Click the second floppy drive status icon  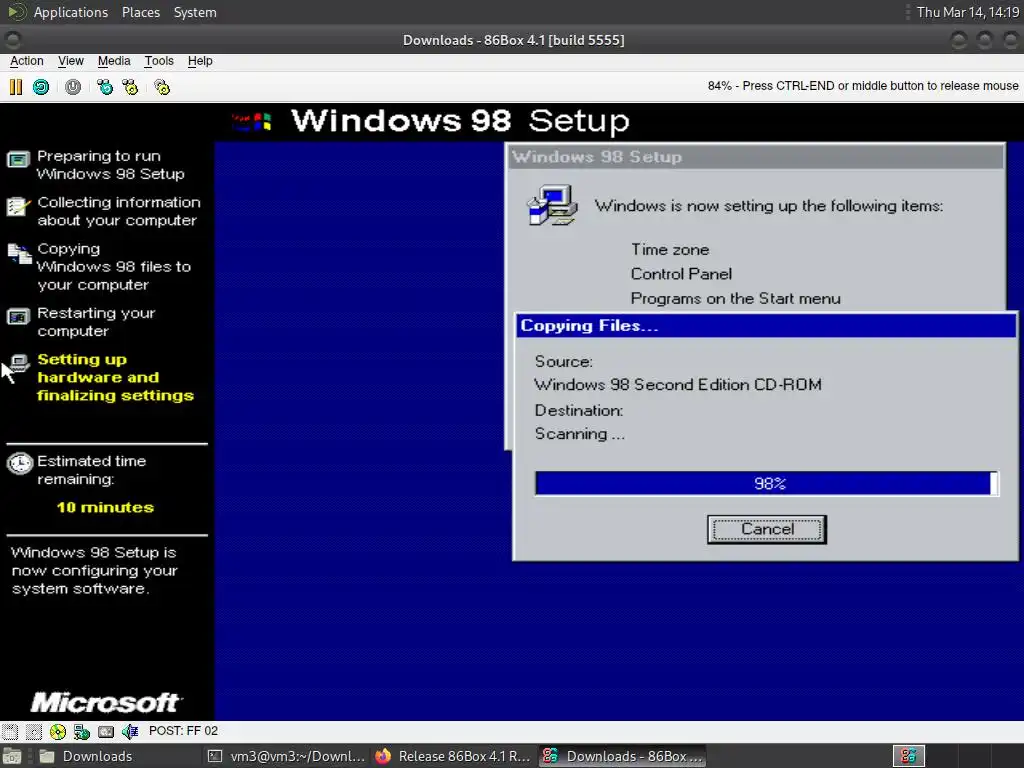[x=33, y=731]
